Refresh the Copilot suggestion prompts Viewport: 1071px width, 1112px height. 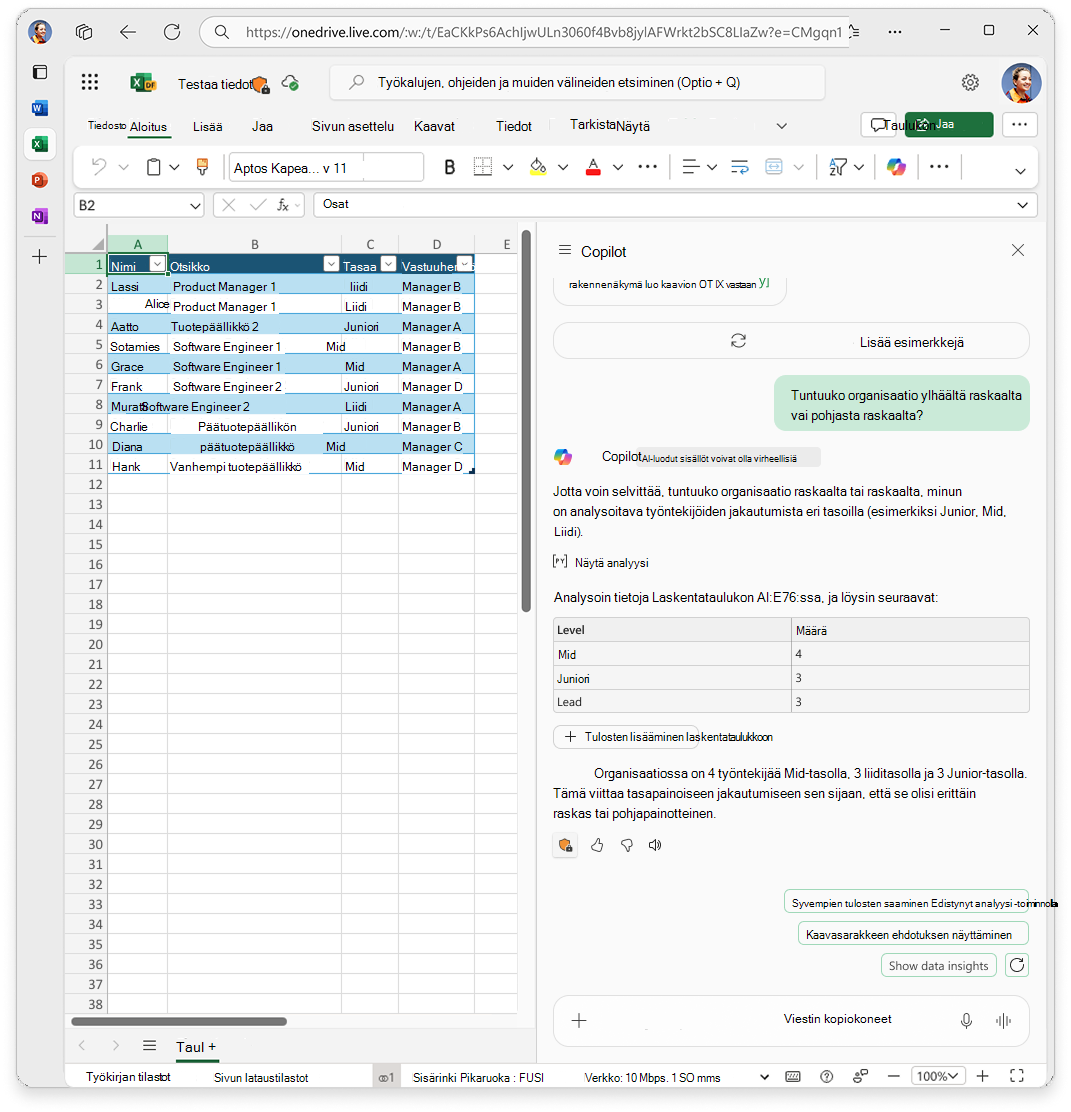(x=1017, y=965)
